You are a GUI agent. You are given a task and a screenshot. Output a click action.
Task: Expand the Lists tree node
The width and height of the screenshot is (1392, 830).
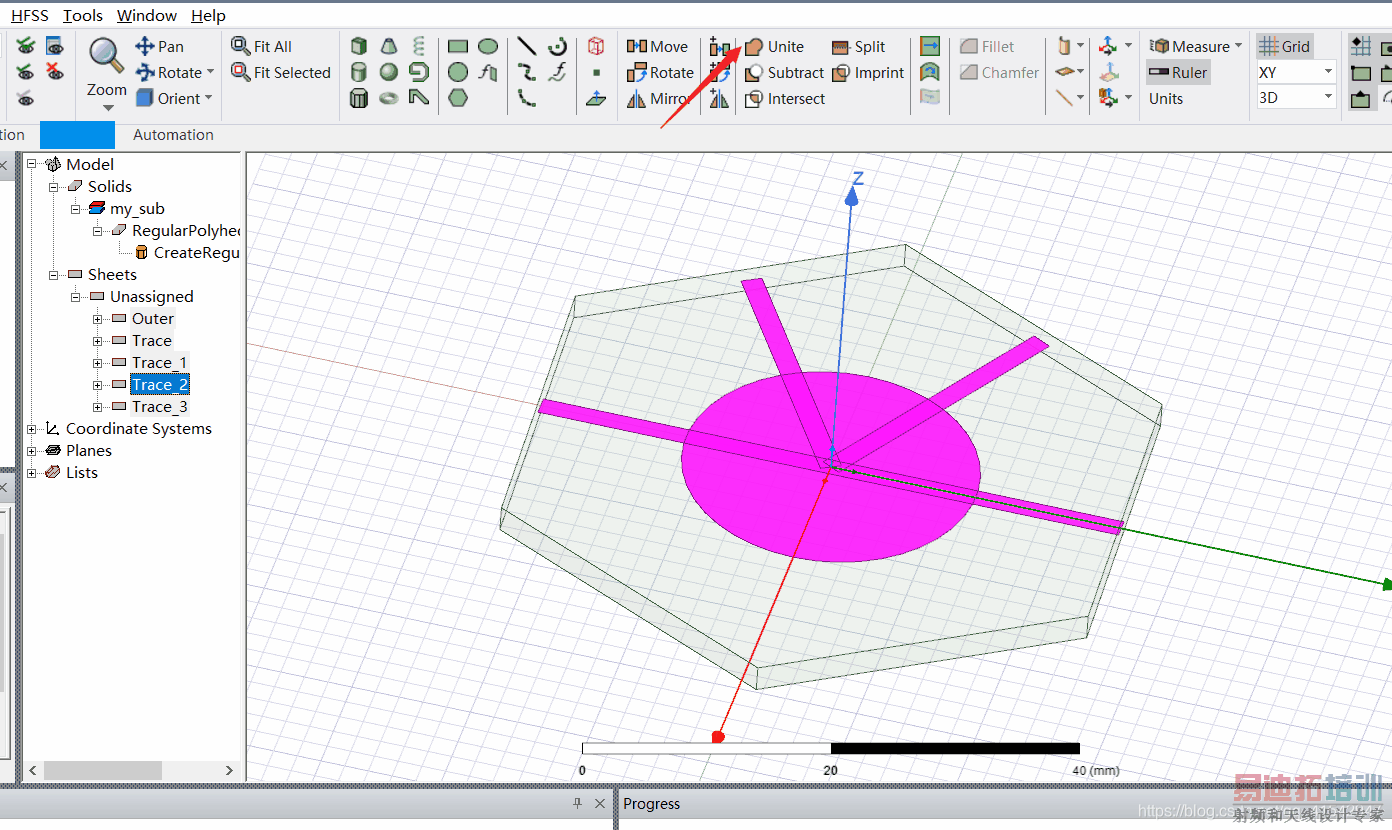pos(31,473)
